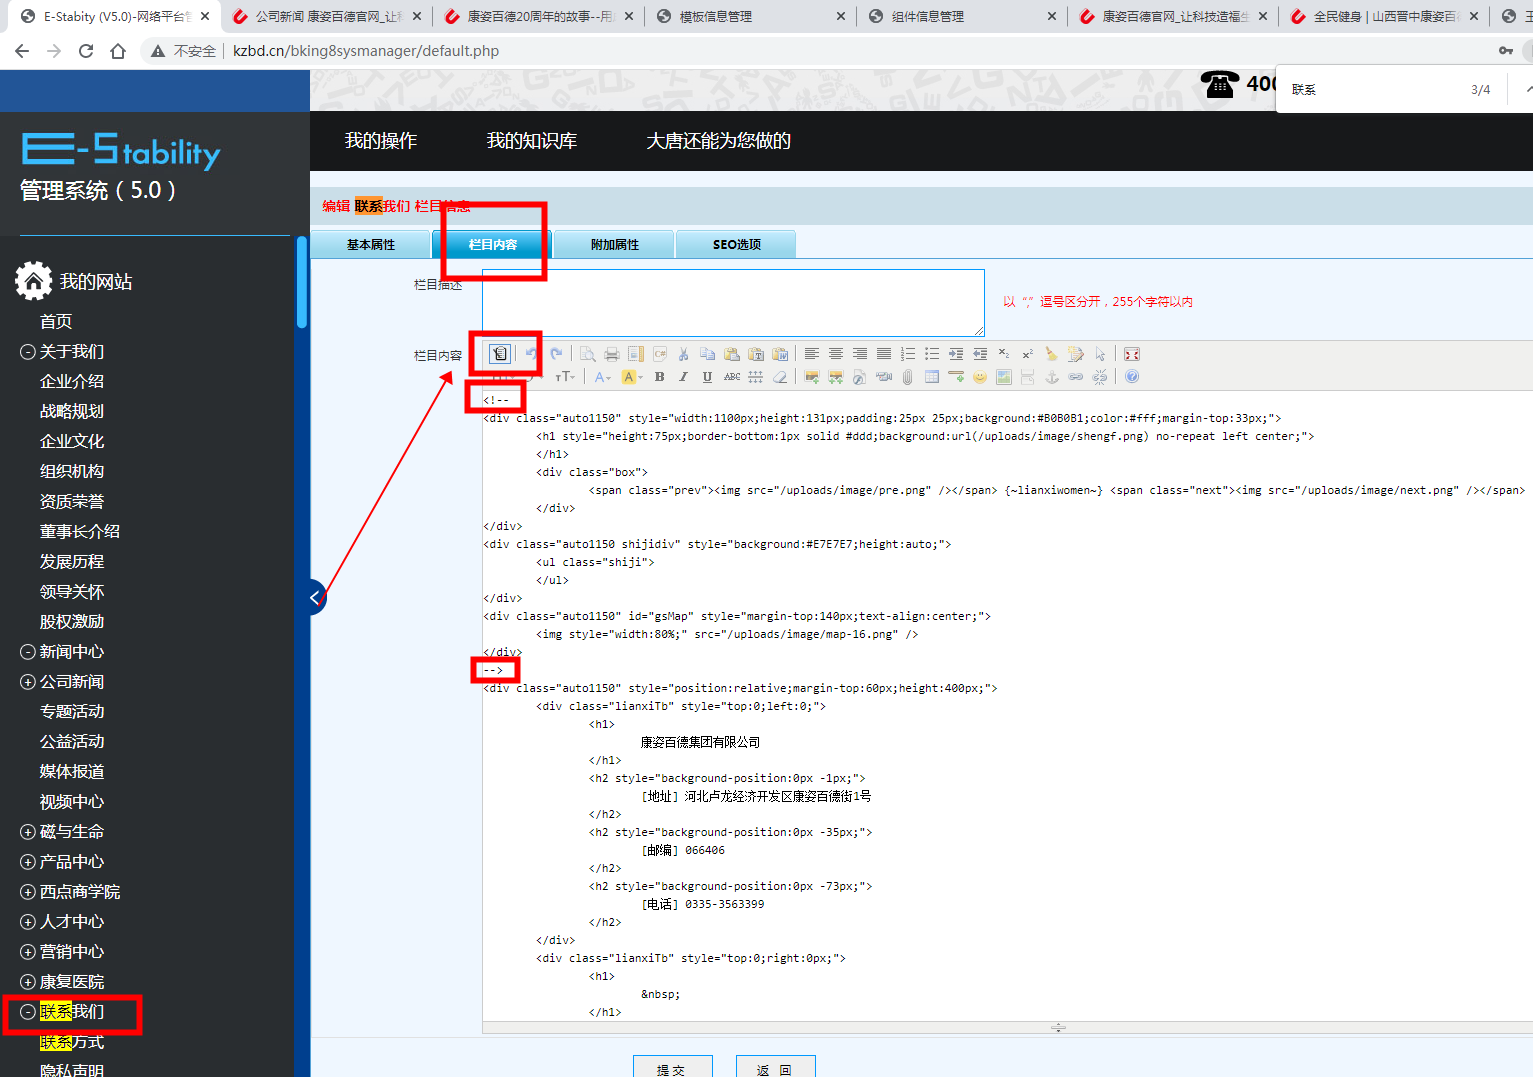Open batch image upload tool
This screenshot has width=1533, height=1077.
click(835, 377)
